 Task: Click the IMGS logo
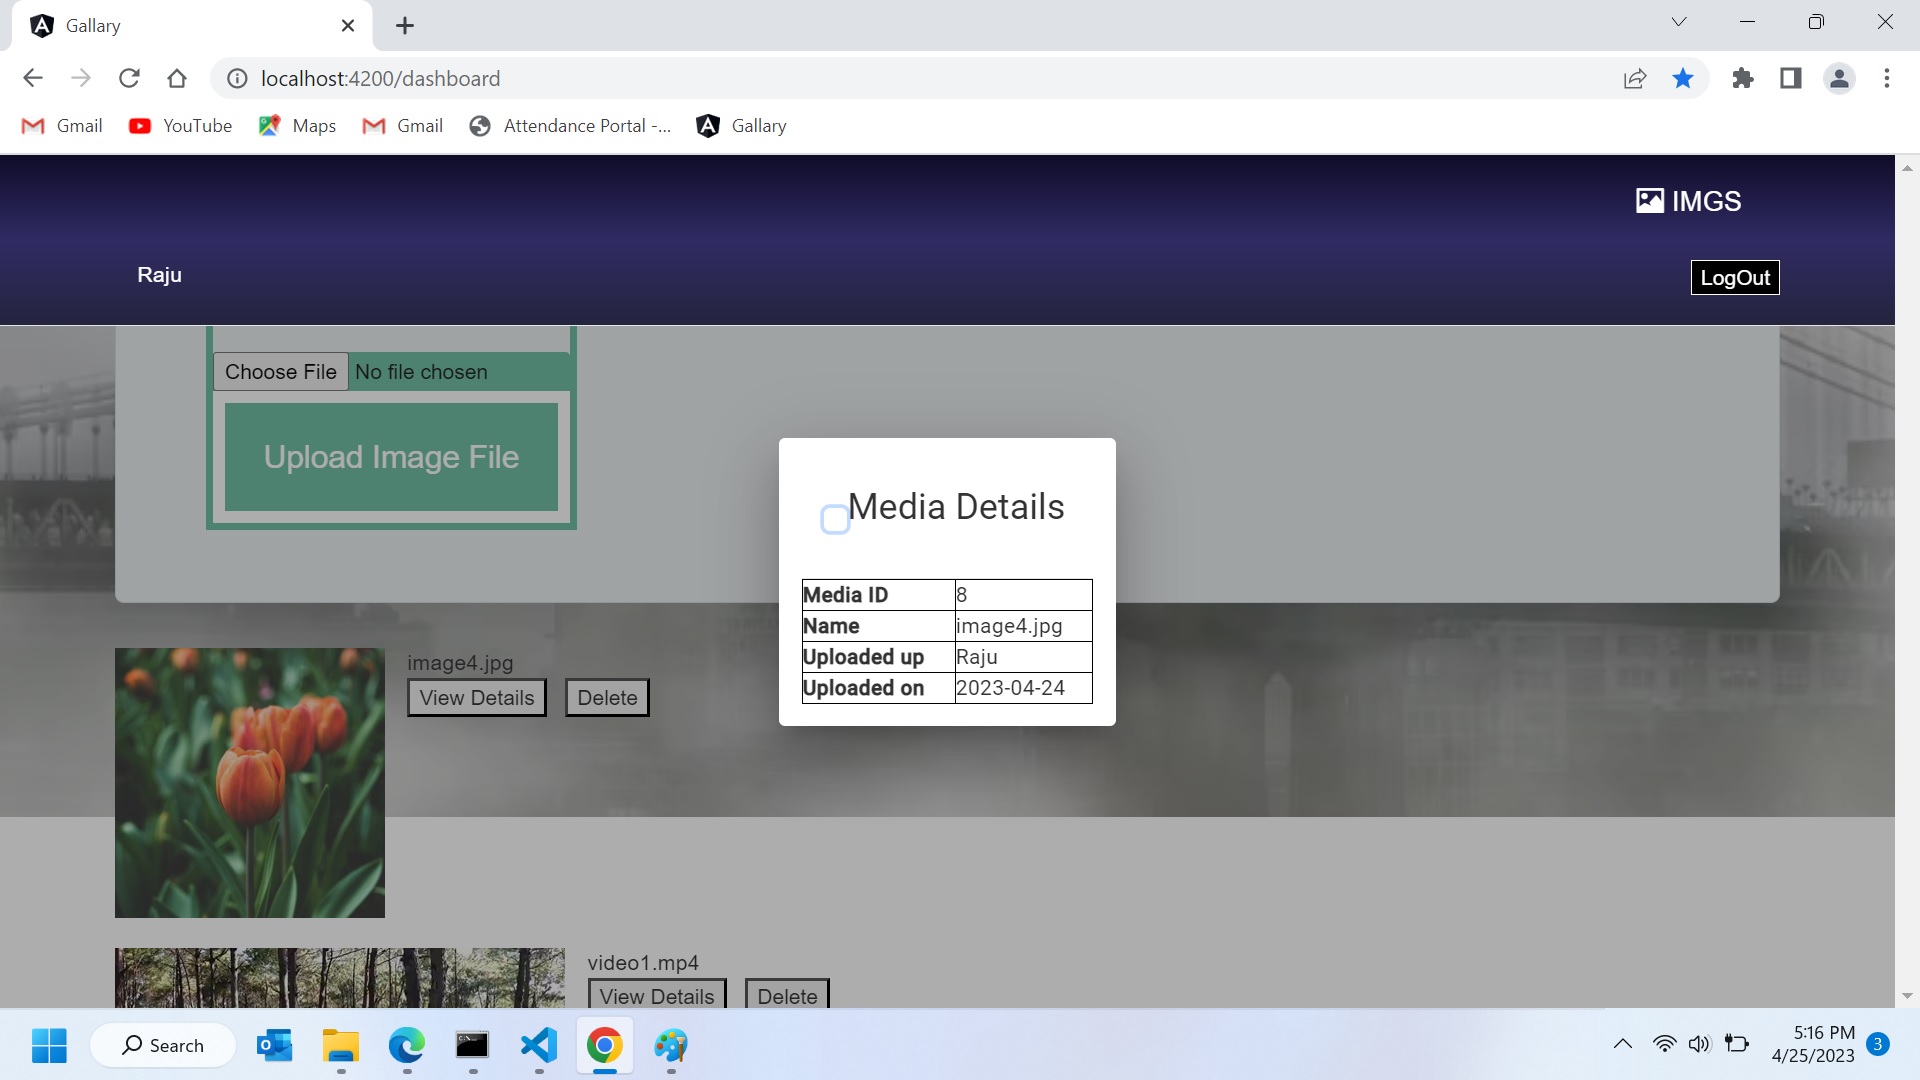1689,201
